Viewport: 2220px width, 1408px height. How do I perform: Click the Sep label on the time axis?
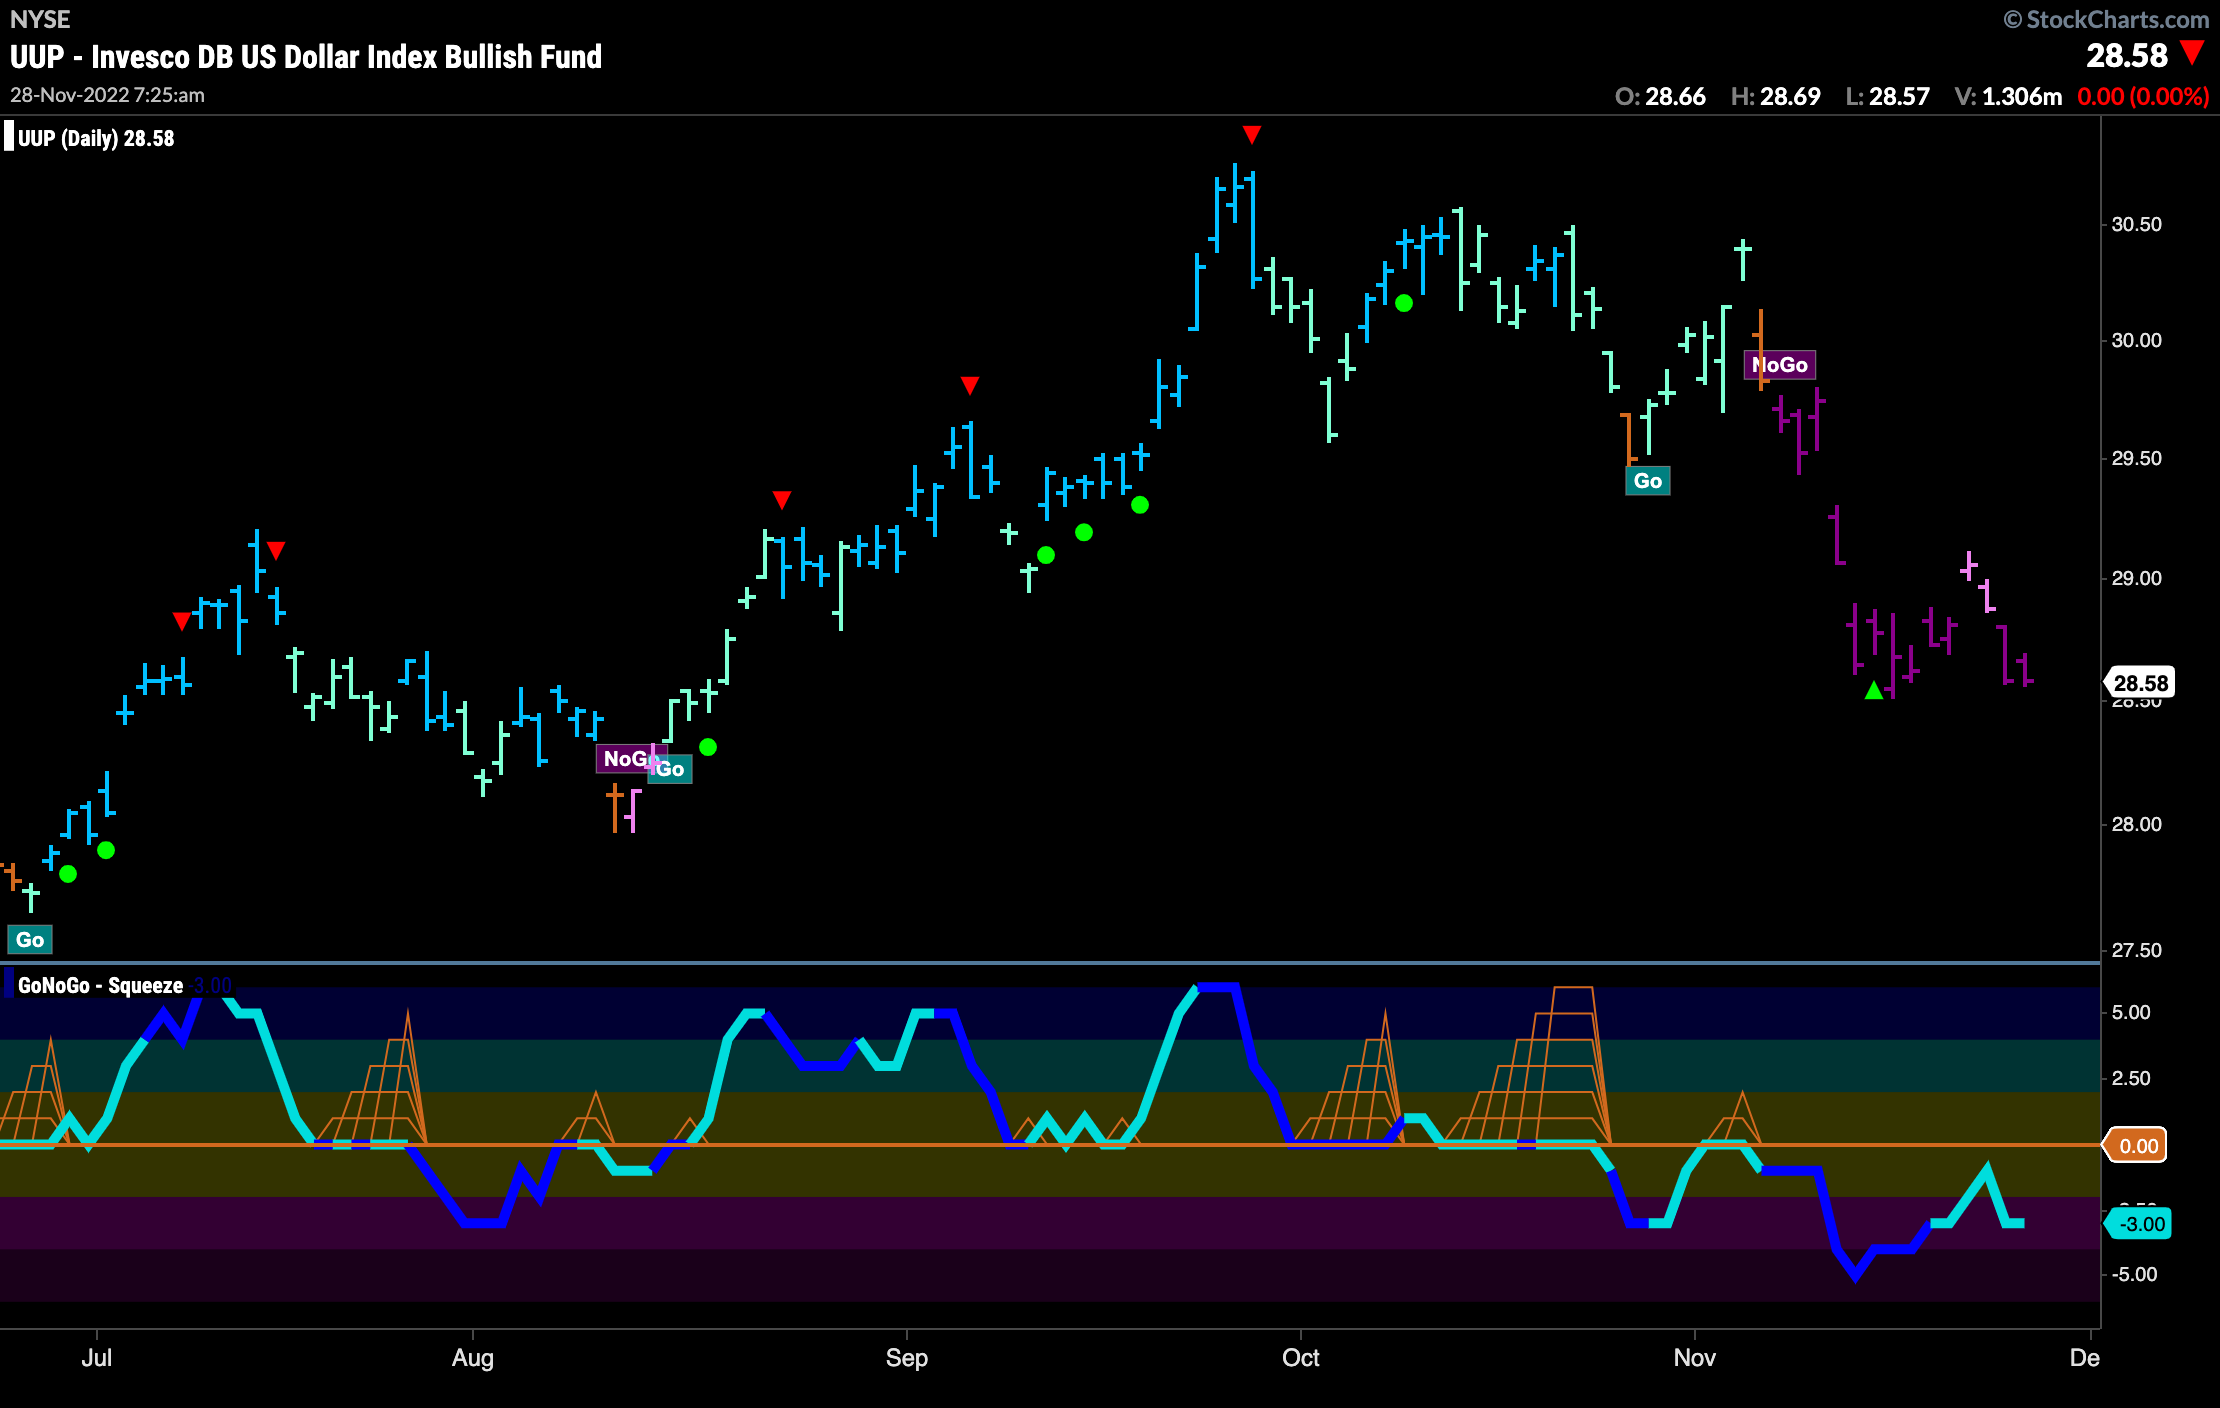tap(907, 1357)
